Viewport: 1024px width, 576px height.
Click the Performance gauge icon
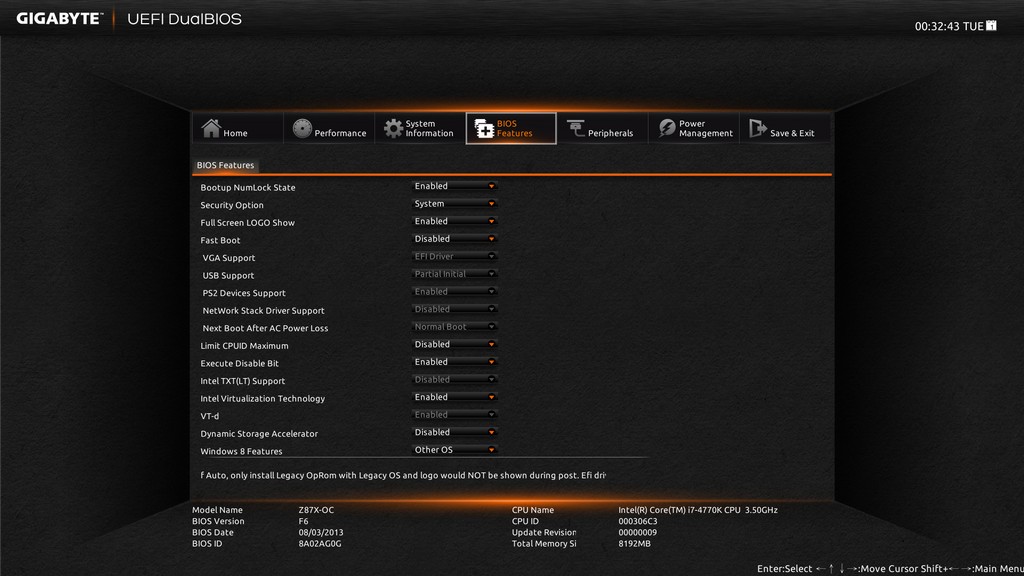click(302, 128)
